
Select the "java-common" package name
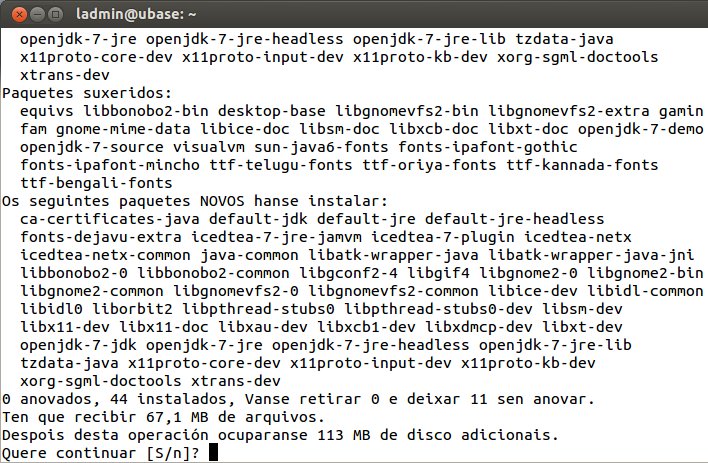(x=249, y=255)
